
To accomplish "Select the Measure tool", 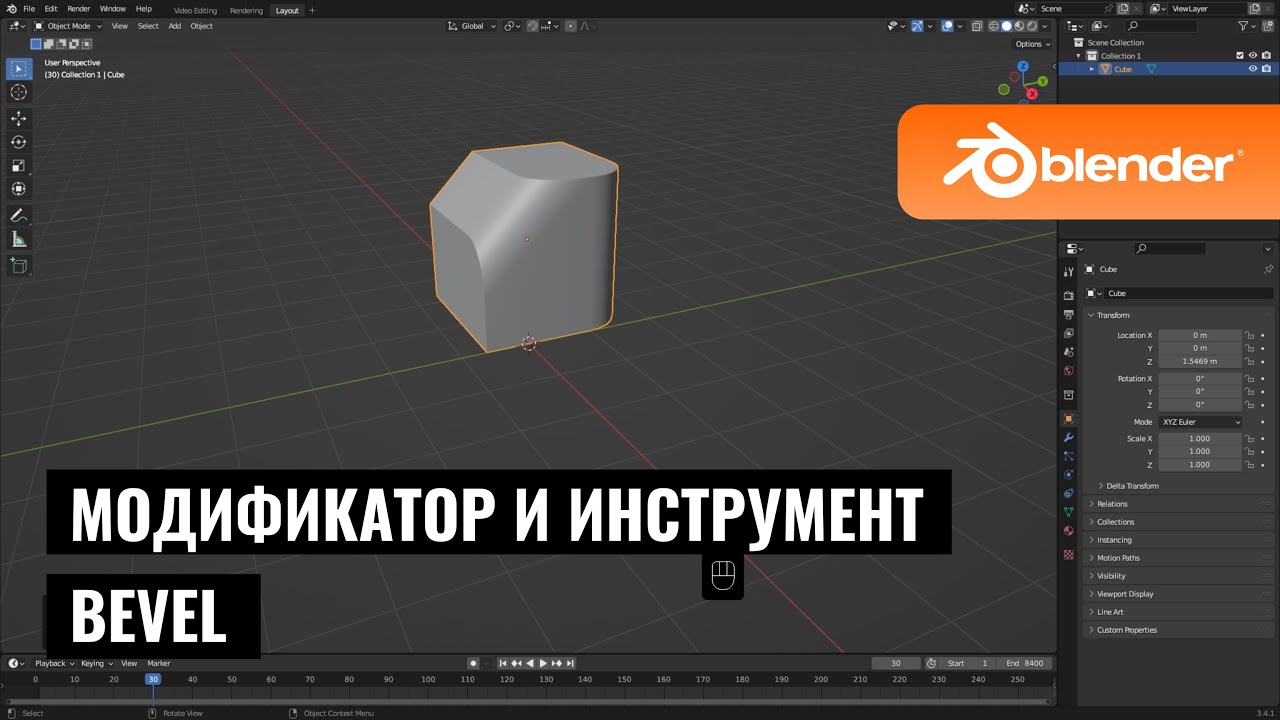I will point(18,239).
